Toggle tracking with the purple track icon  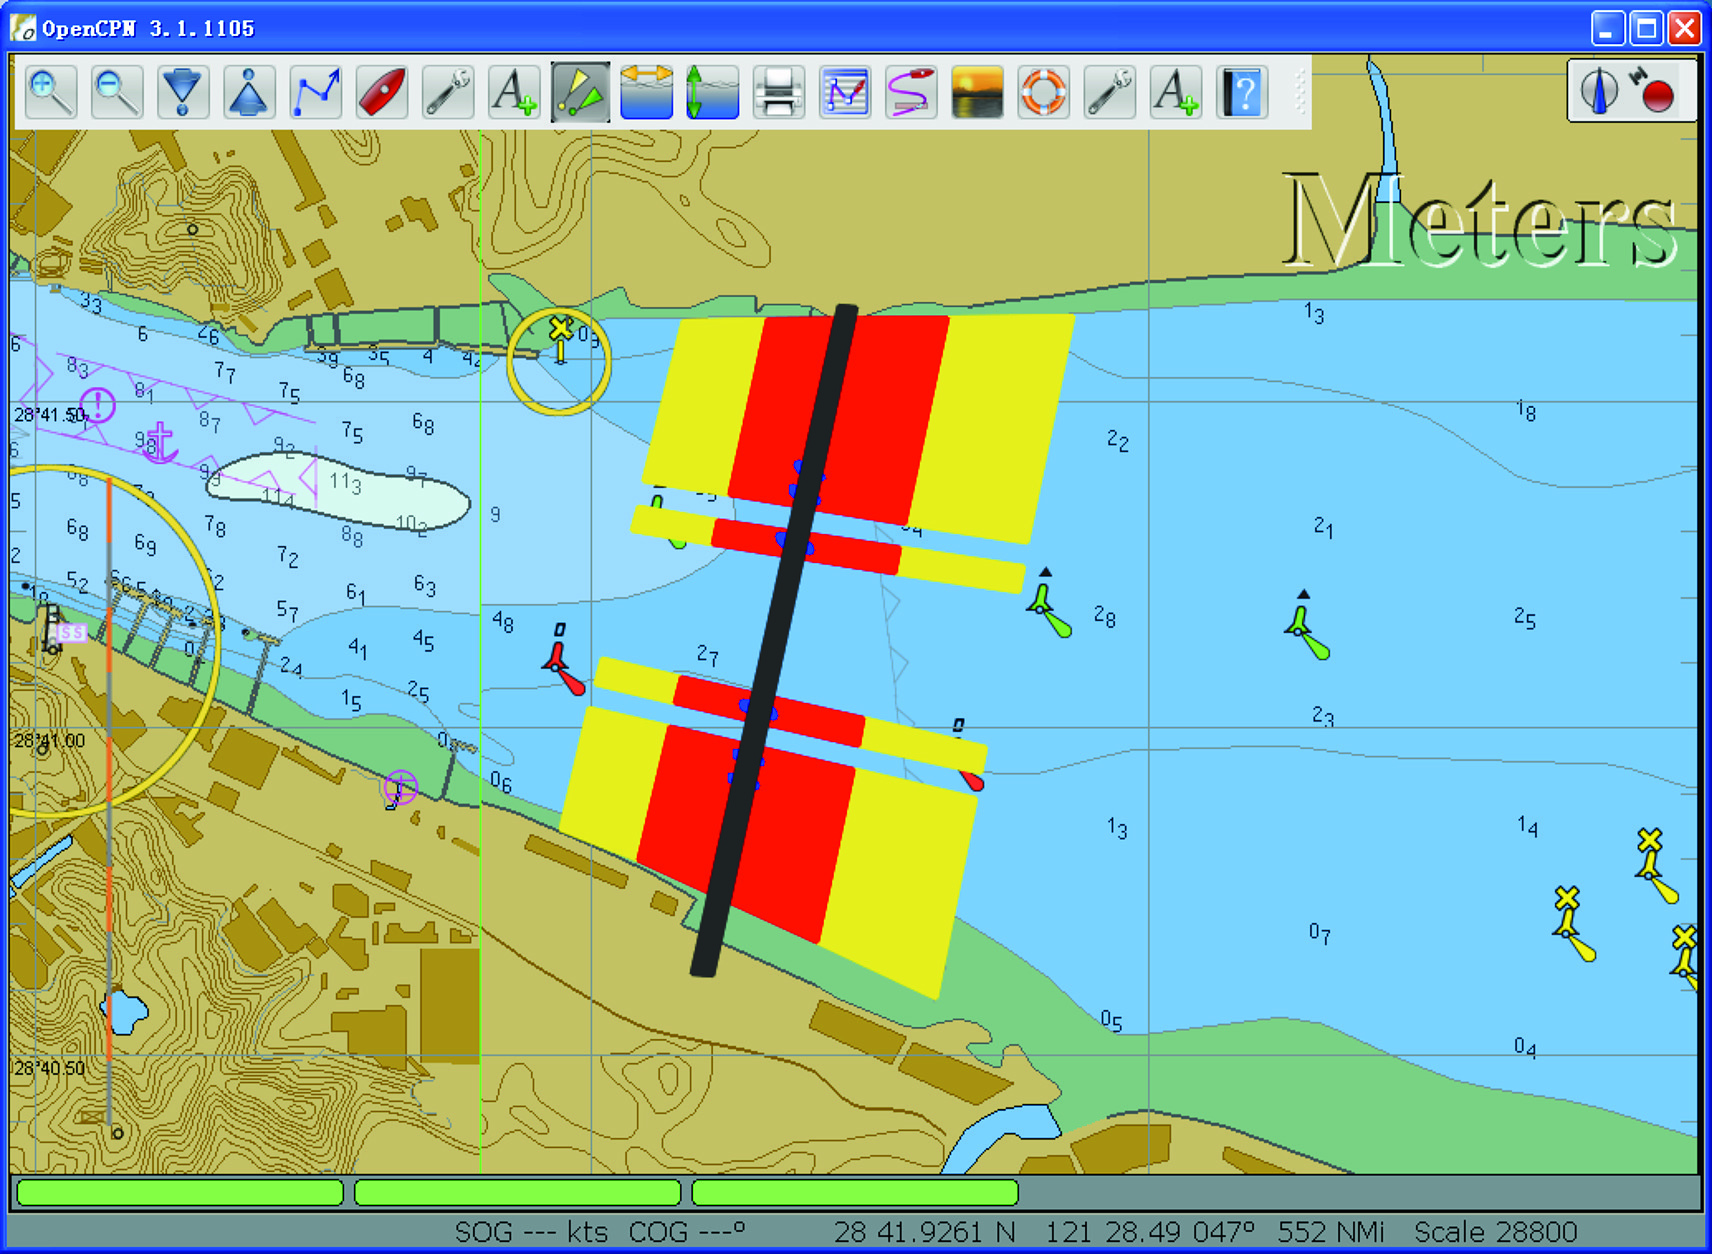911,93
